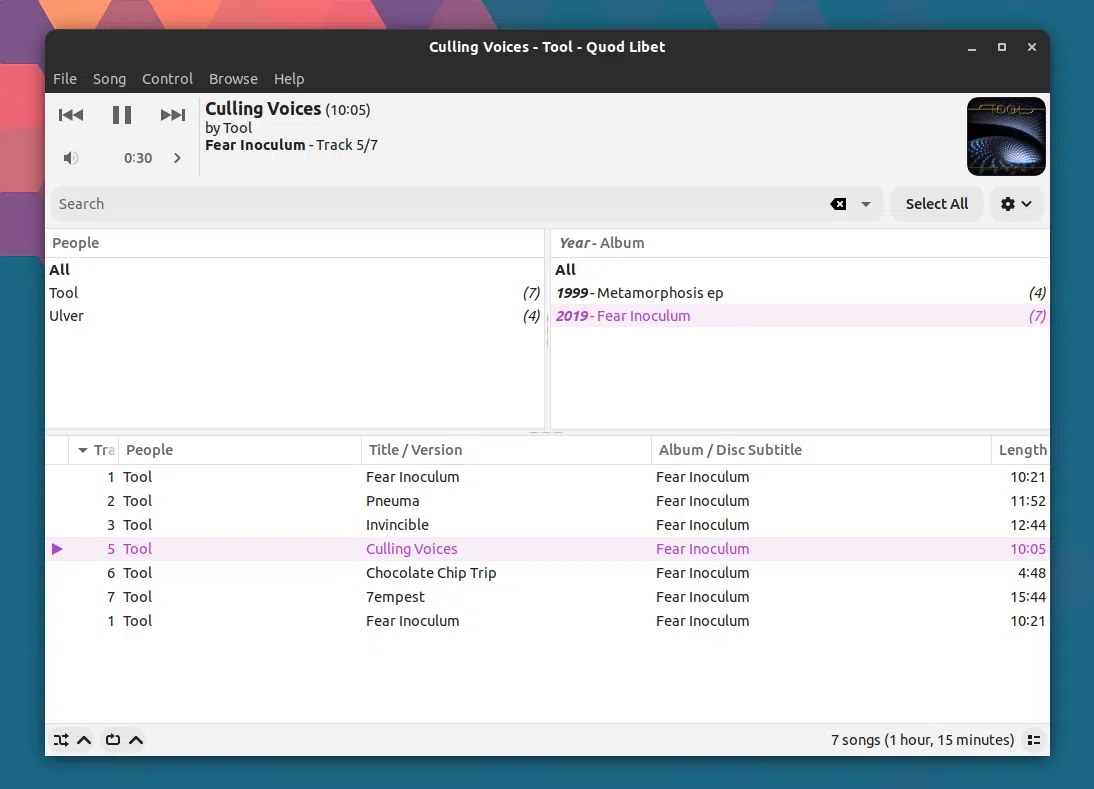Select Ulver in the People pane
Image resolution: width=1094 pixels, height=789 pixels.
[294, 316]
